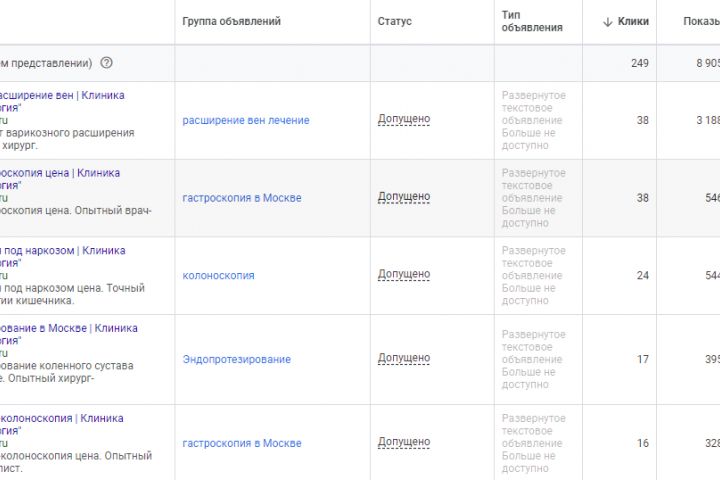720x480 pixels.
Task: Sort by the Группа объявлений column header
Action: pos(231,21)
